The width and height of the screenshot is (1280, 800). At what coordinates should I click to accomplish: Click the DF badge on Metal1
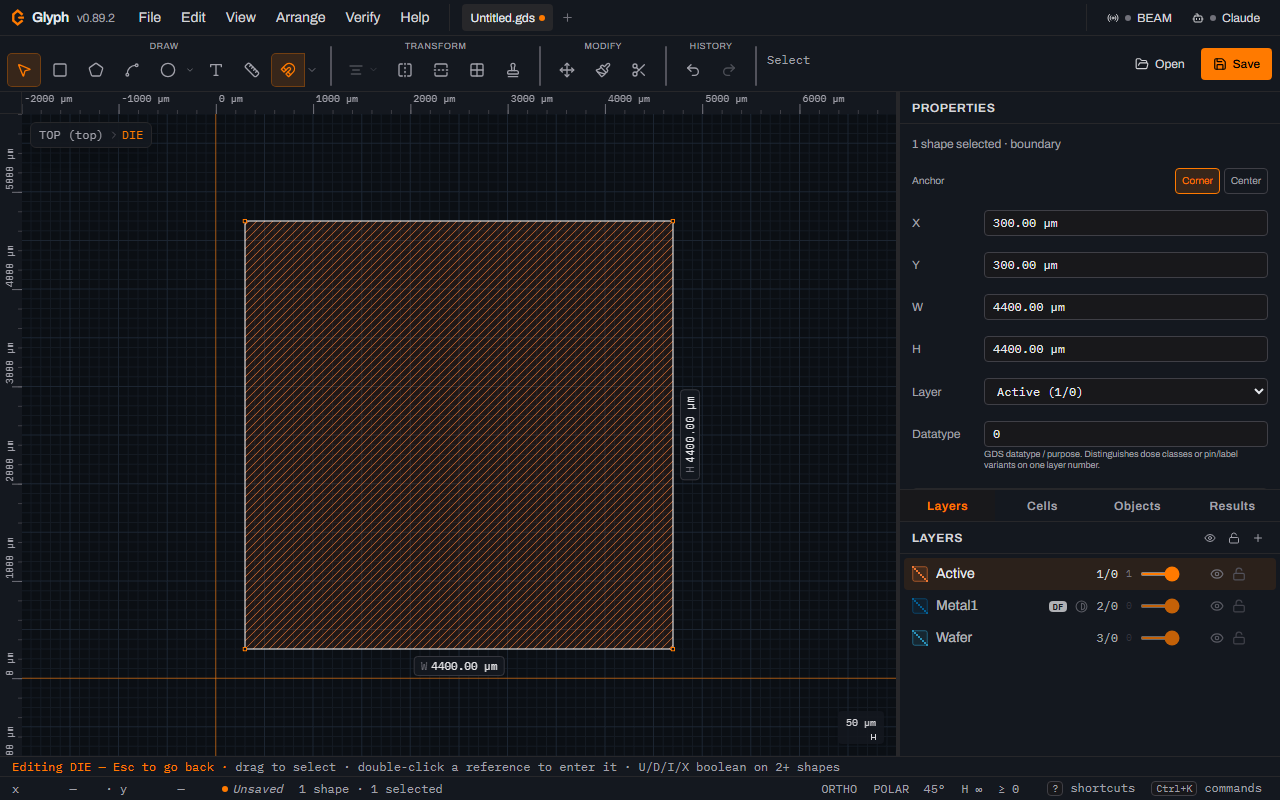pyautogui.click(x=1058, y=606)
